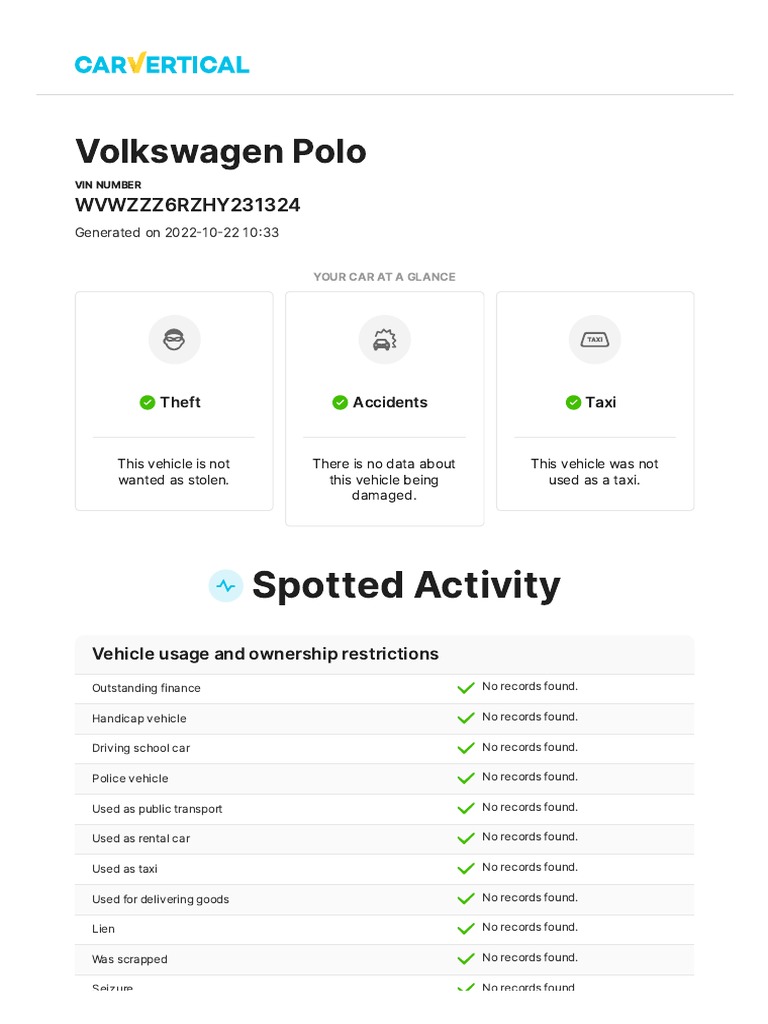Click the Lien row green checkmark
768x1024 pixels.
[466, 929]
